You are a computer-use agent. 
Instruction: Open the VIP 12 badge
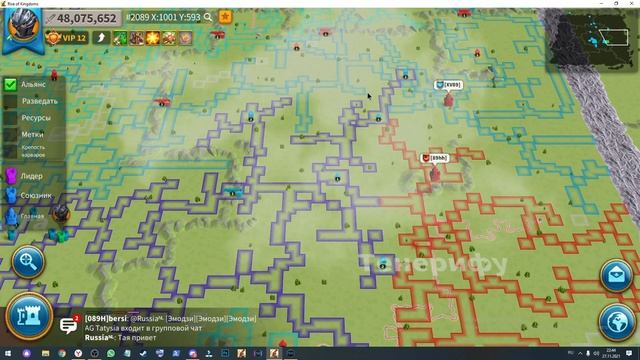click(x=67, y=38)
